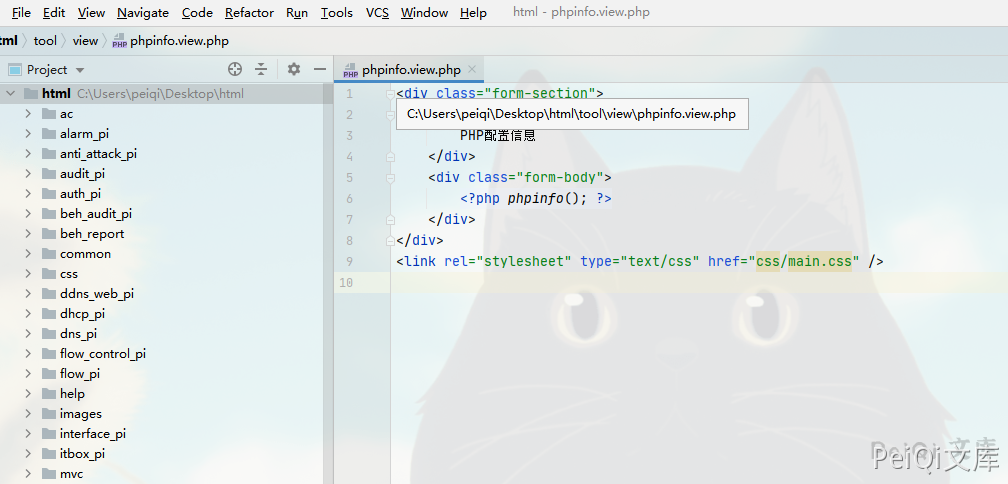Image resolution: width=1008 pixels, height=484 pixels.
Task: Open the Refactor menu
Action: [x=249, y=13]
